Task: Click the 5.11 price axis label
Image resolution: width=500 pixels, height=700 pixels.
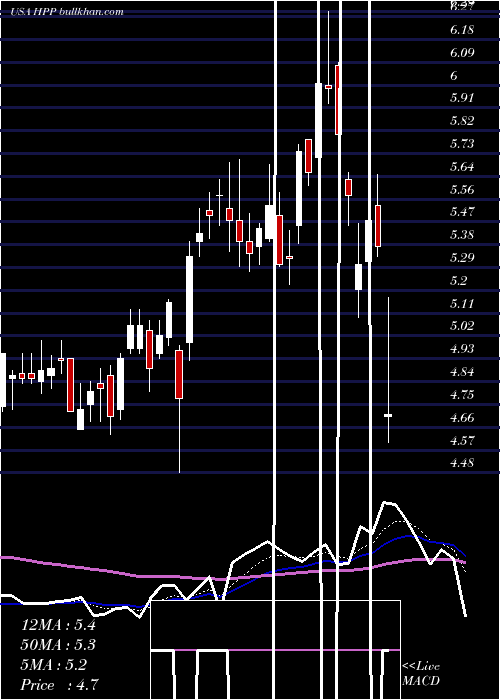Action: pyautogui.click(x=462, y=304)
